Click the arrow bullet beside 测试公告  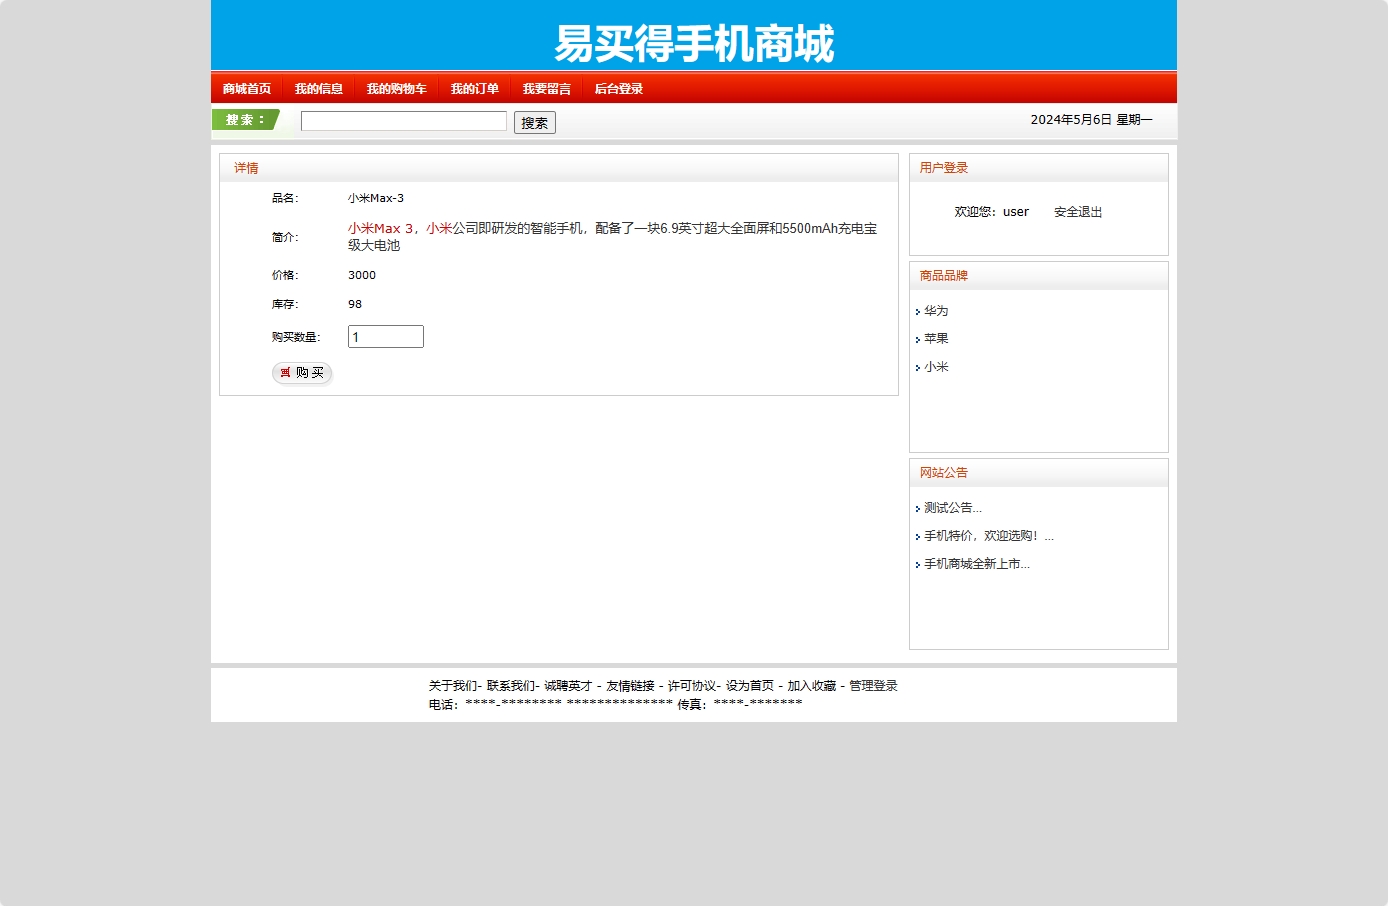click(919, 508)
